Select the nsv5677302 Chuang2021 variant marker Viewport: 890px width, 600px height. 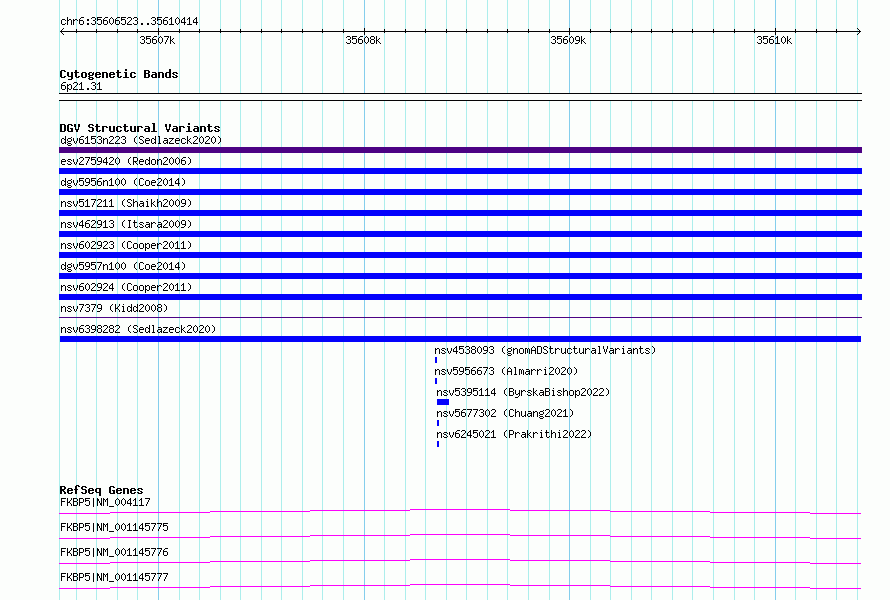tap(438, 423)
